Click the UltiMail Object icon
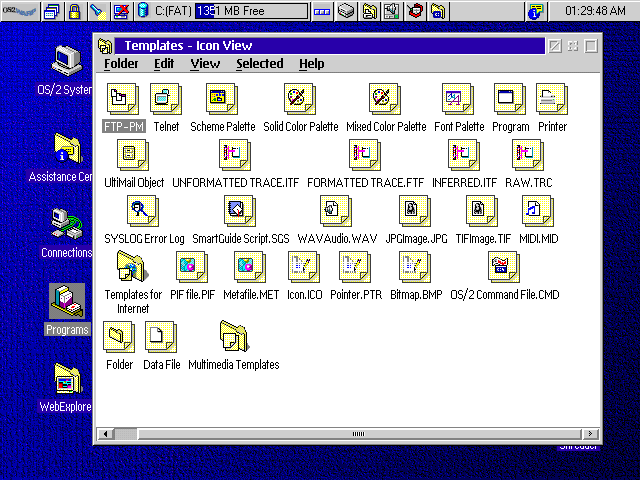 point(133,155)
